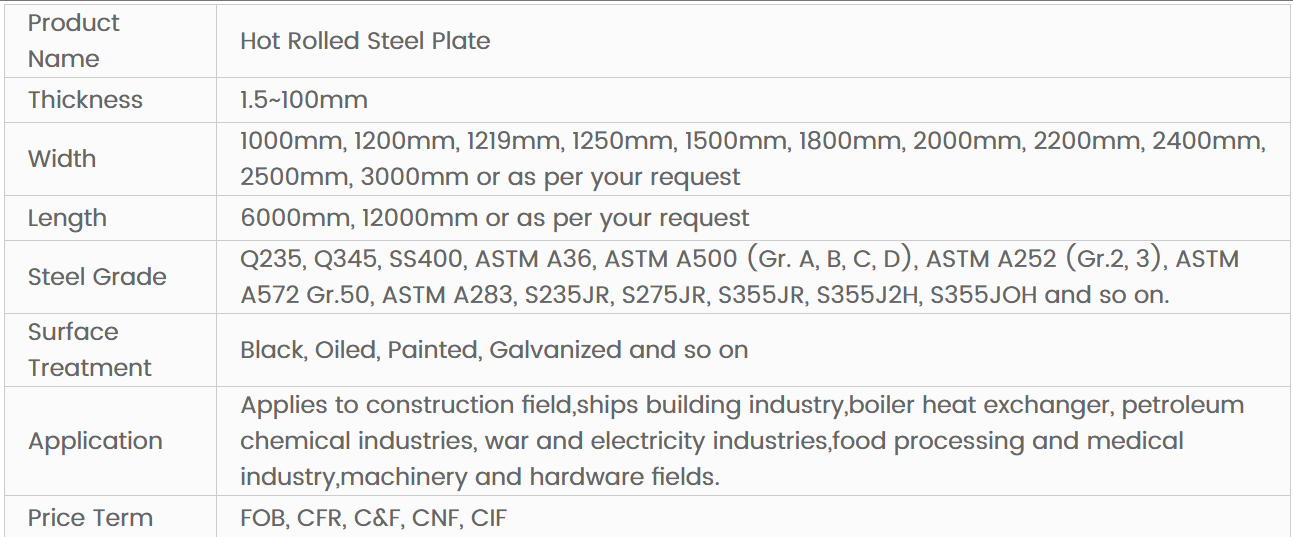Click the Surface Treatment label cell
Image resolution: width=1293 pixels, height=537 pixels.
click(x=89, y=350)
